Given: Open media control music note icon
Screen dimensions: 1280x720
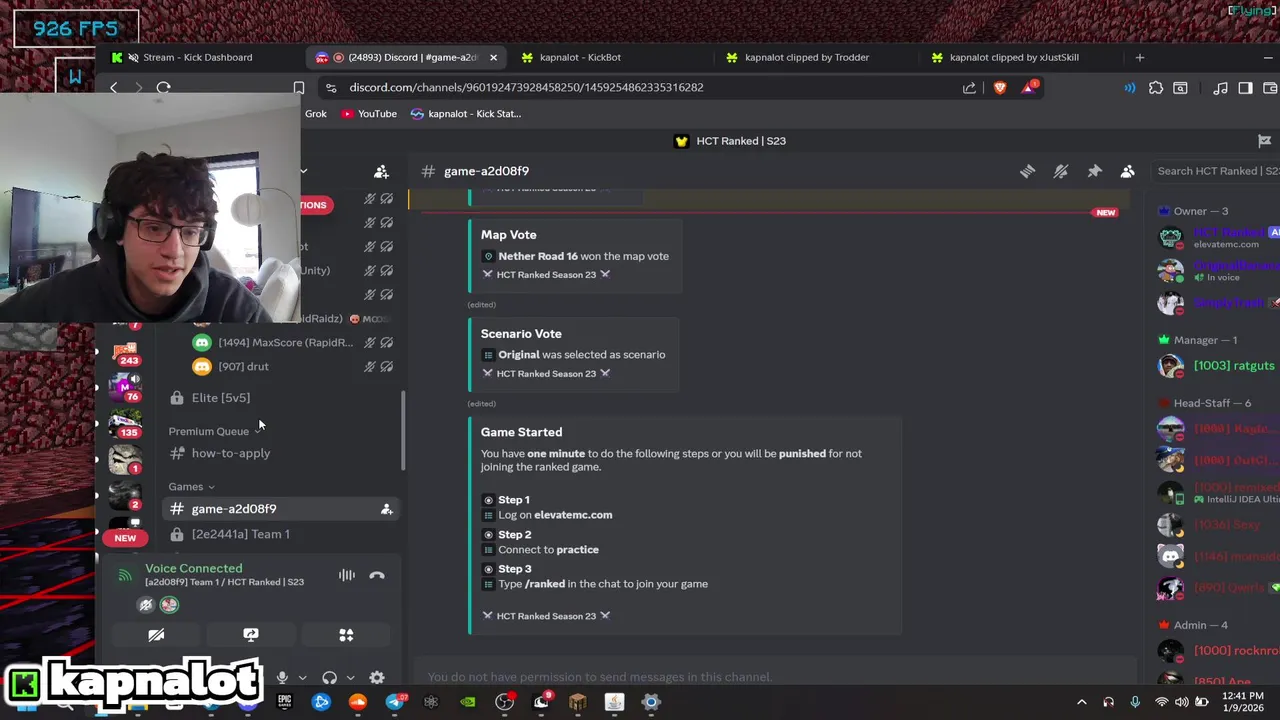Looking at the screenshot, I should tap(1220, 88).
